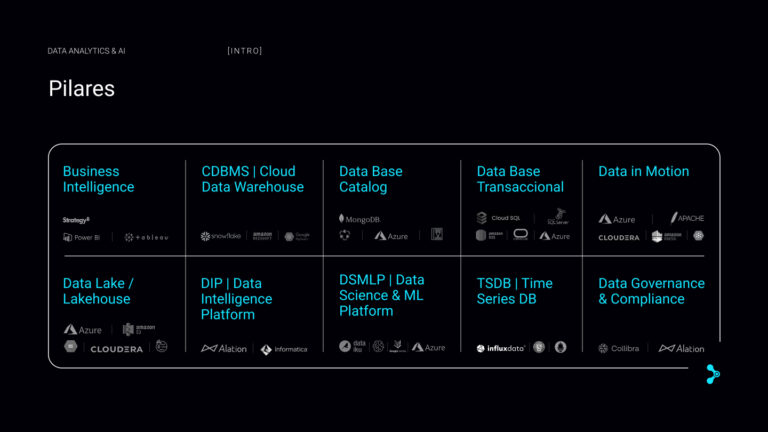Click the Apache logo

687,218
